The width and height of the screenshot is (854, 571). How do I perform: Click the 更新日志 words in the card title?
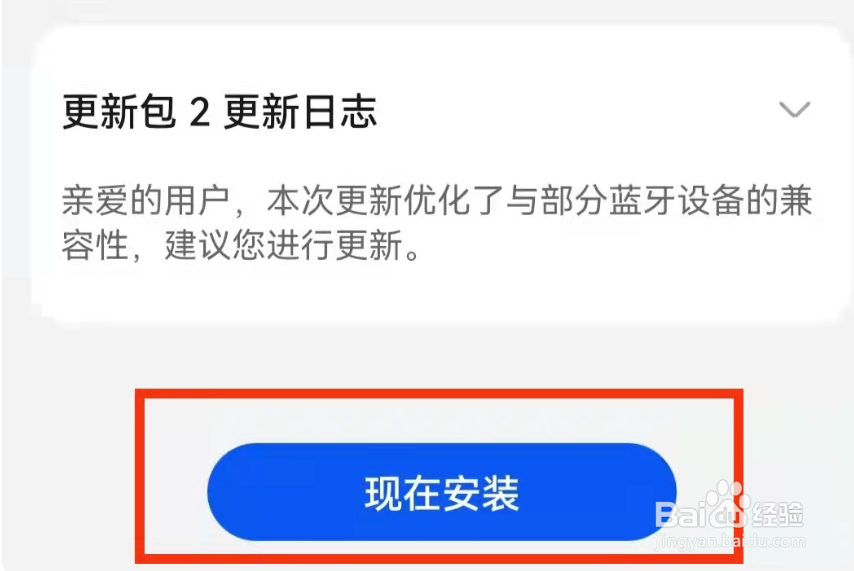[300, 112]
